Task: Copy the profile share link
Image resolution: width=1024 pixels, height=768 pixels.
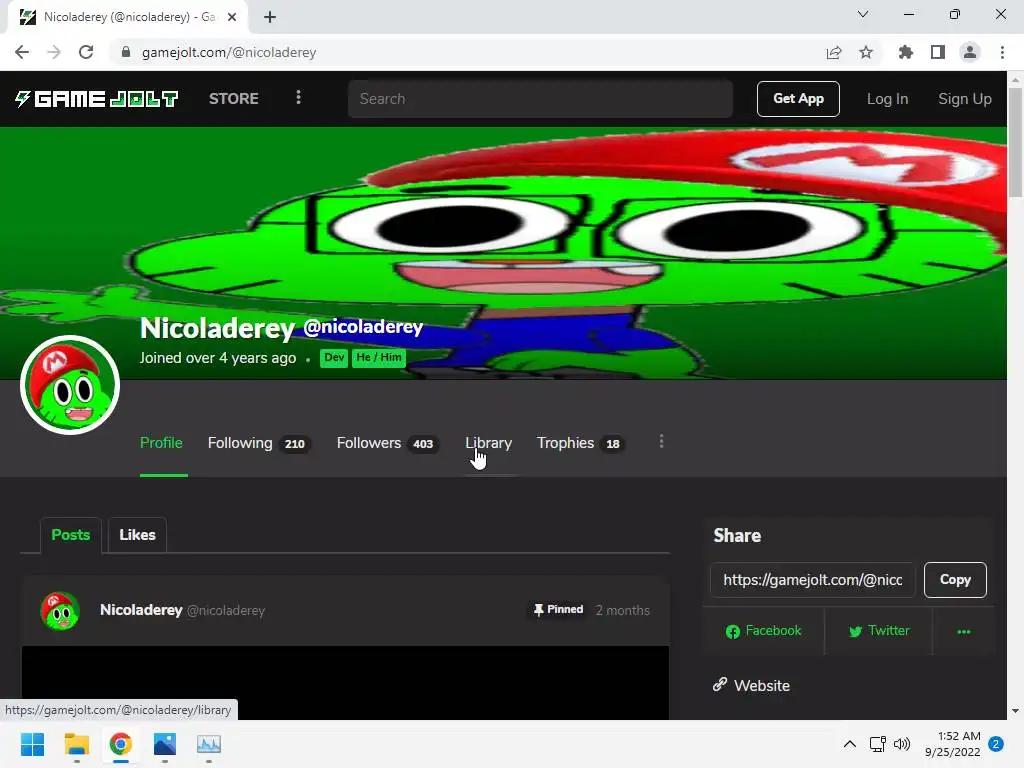Action: 955,580
